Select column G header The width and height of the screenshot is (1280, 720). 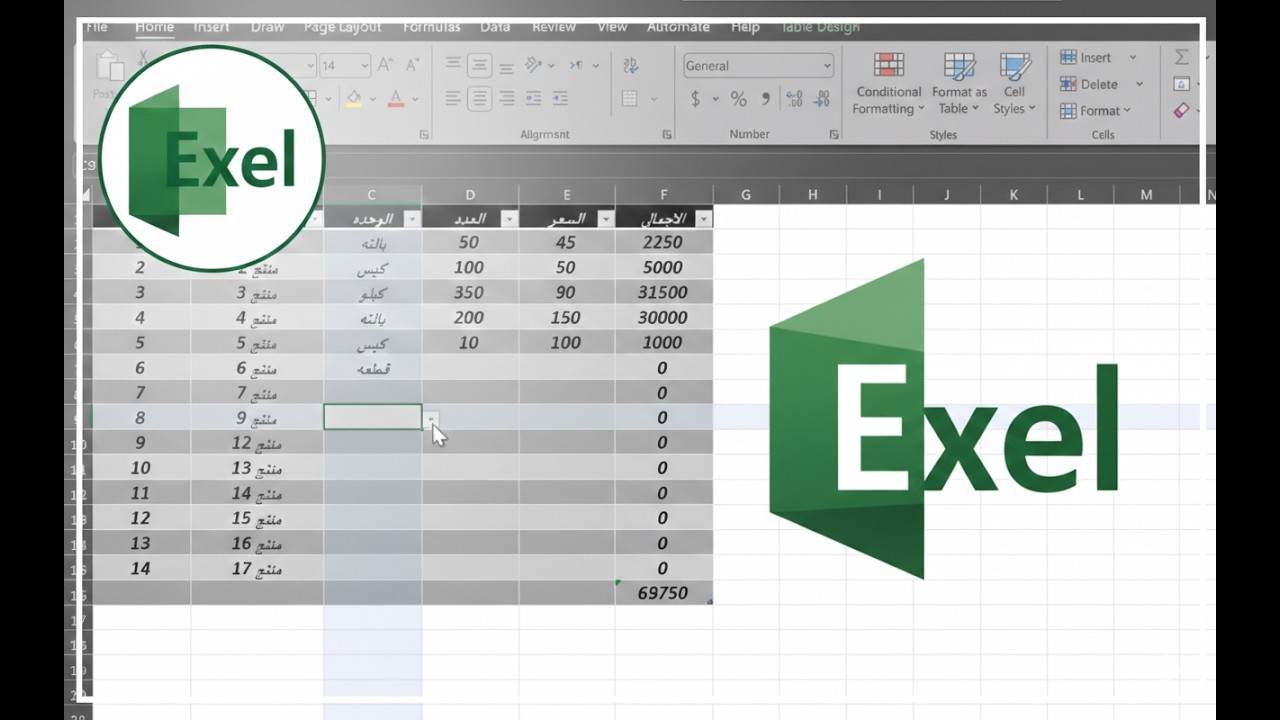746,195
